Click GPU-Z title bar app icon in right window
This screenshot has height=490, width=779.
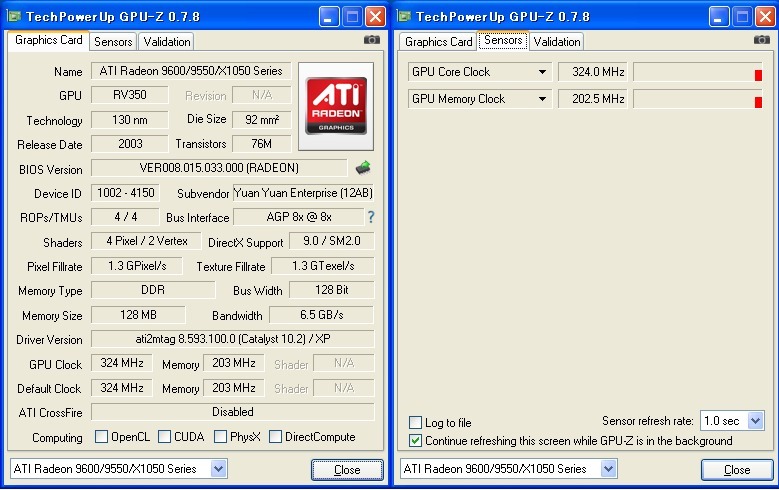click(404, 16)
